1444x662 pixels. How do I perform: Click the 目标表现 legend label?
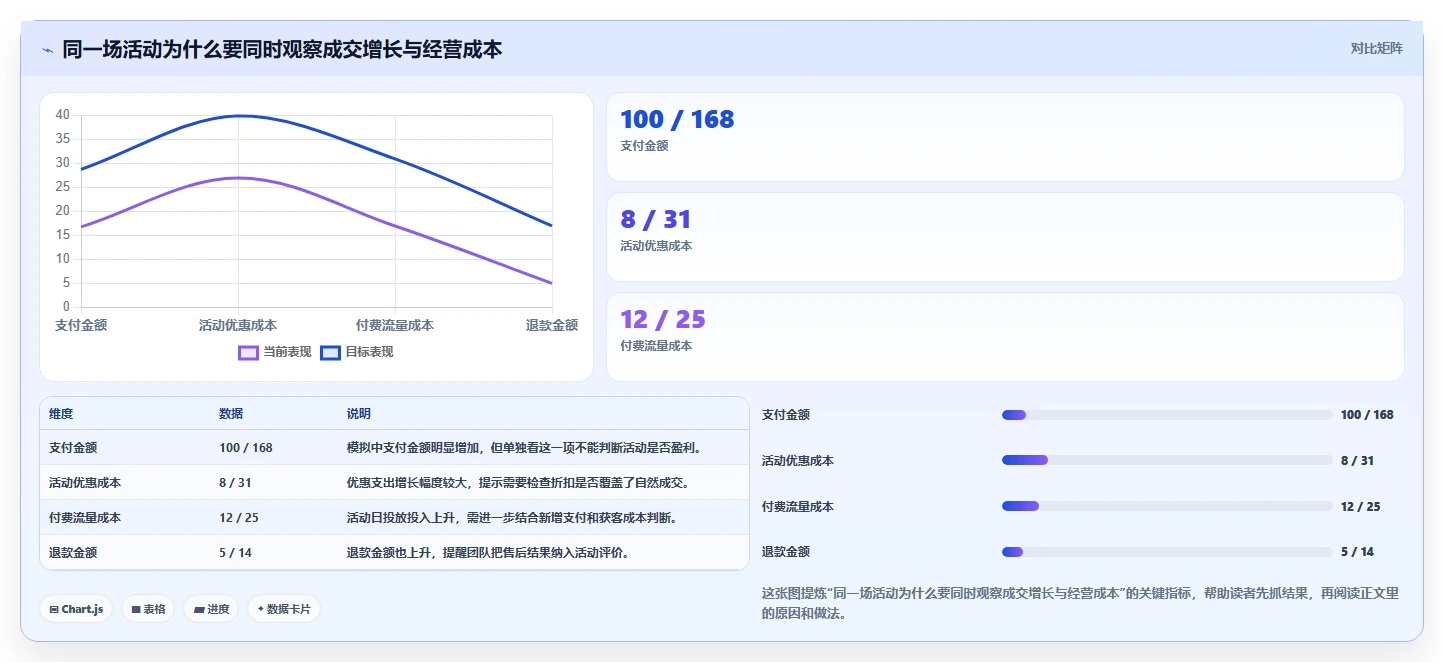pyautogui.click(x=369, y=352)
